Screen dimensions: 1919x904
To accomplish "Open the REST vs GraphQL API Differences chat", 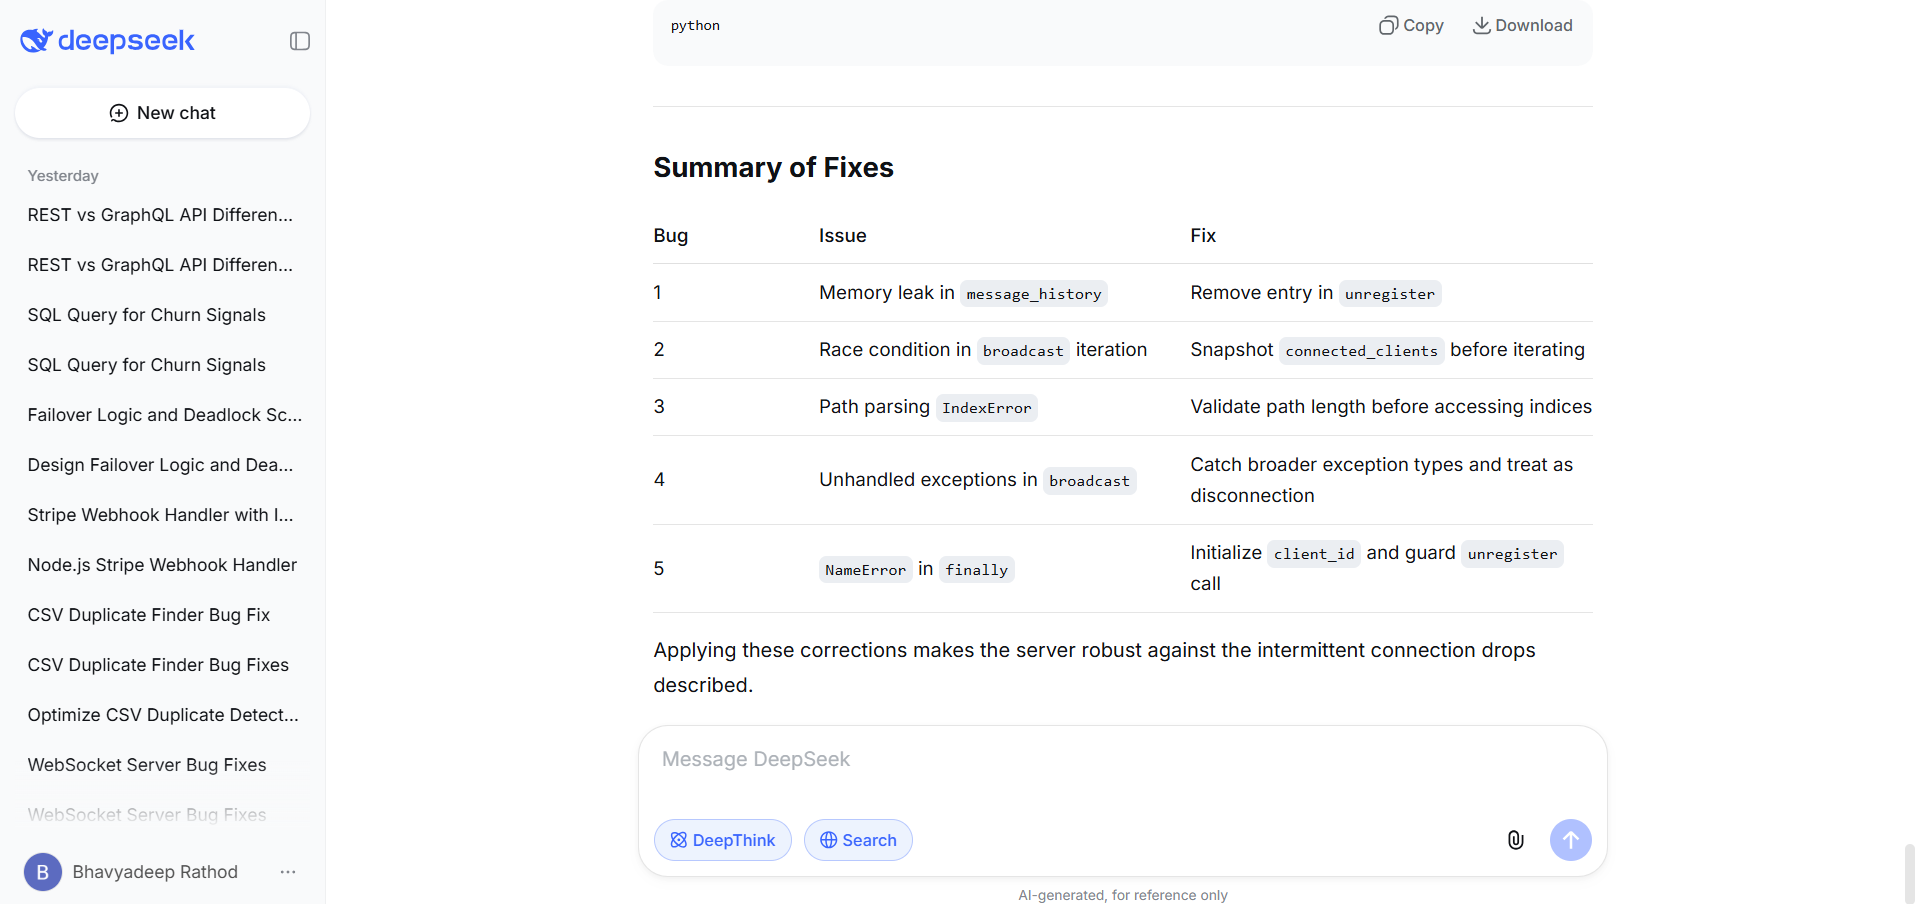I will point(160,214).
